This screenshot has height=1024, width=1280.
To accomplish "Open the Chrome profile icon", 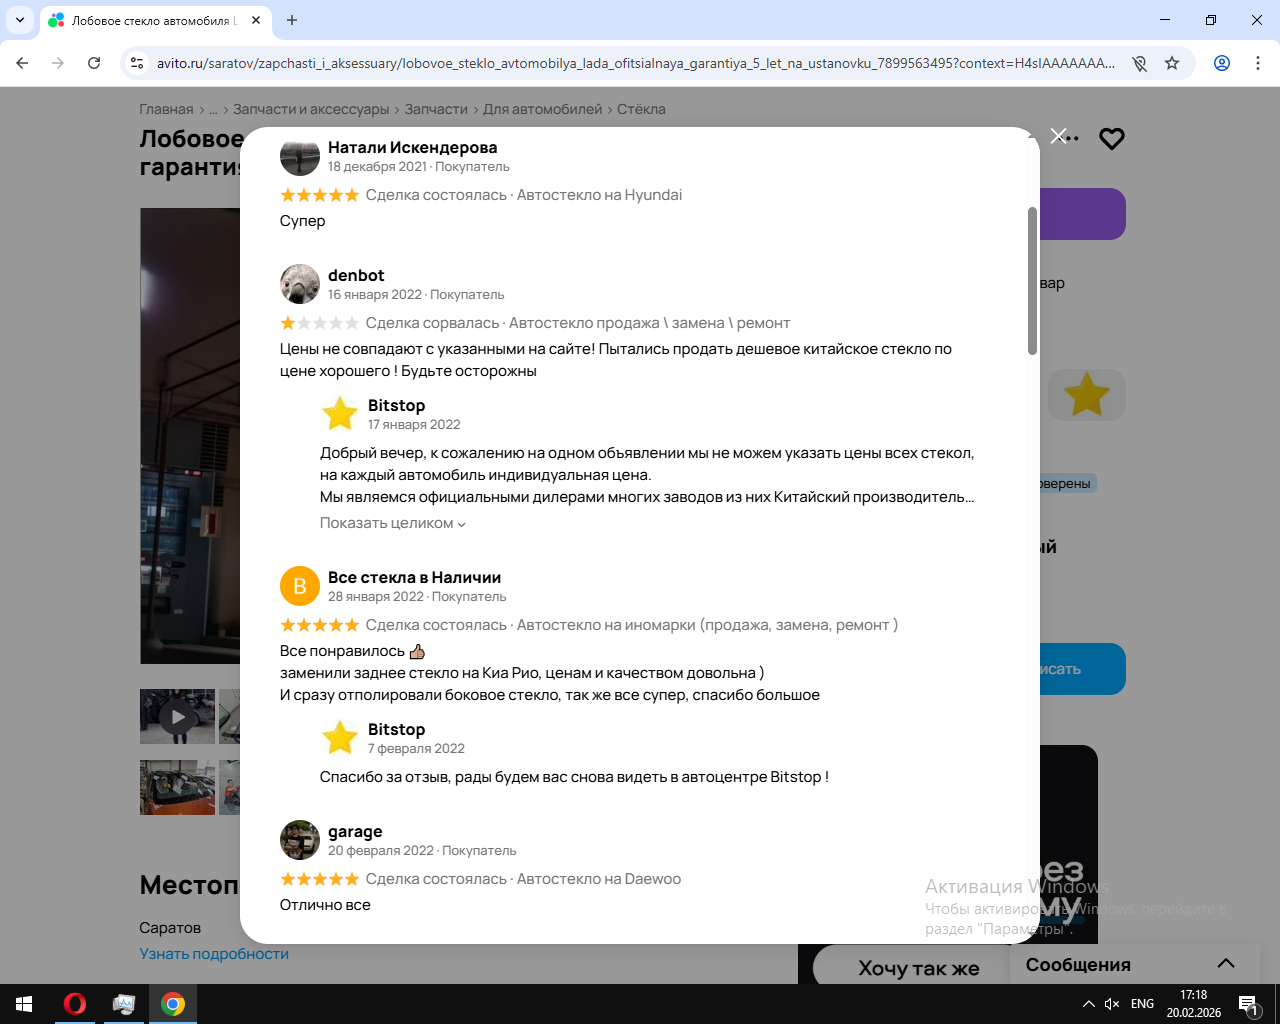I will [1222, 63].
